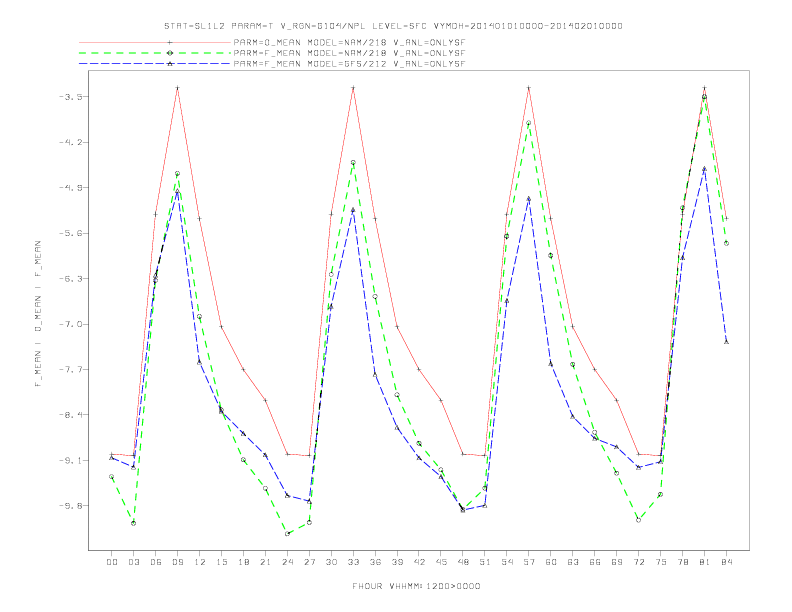Click the 75 forecast hour tick label
Viewport: 792px width, 612px height.
coord(661,562)
